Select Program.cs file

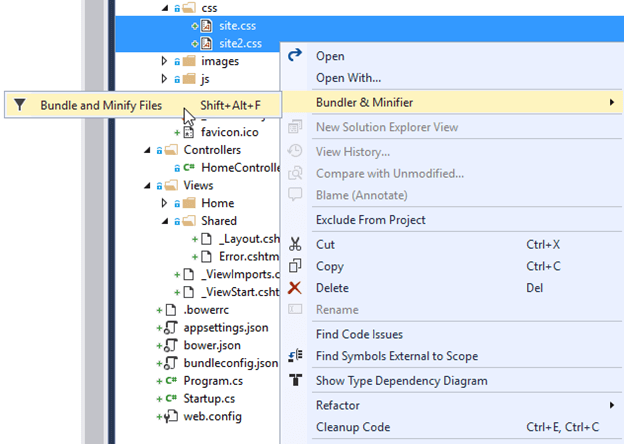pos(213,381)
